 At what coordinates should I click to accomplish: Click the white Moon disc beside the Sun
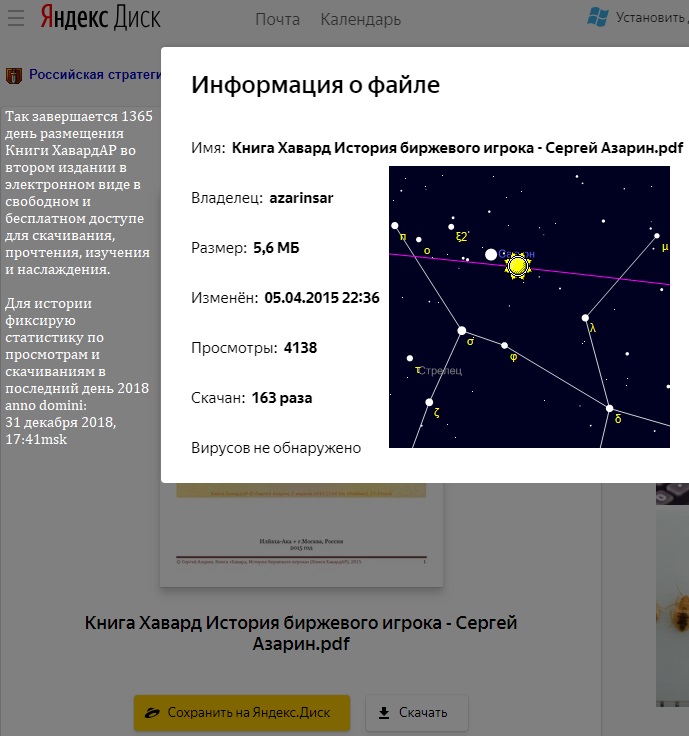point(491,255)
